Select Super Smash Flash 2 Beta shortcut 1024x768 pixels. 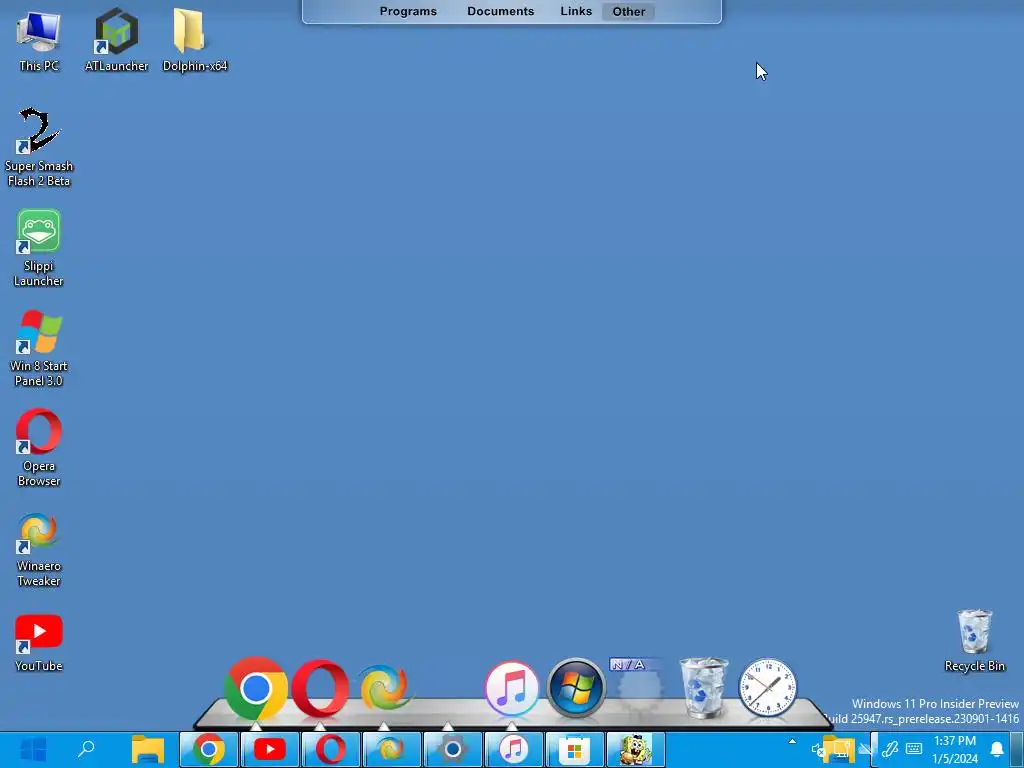pyautogui.click(x=39, y=148)
